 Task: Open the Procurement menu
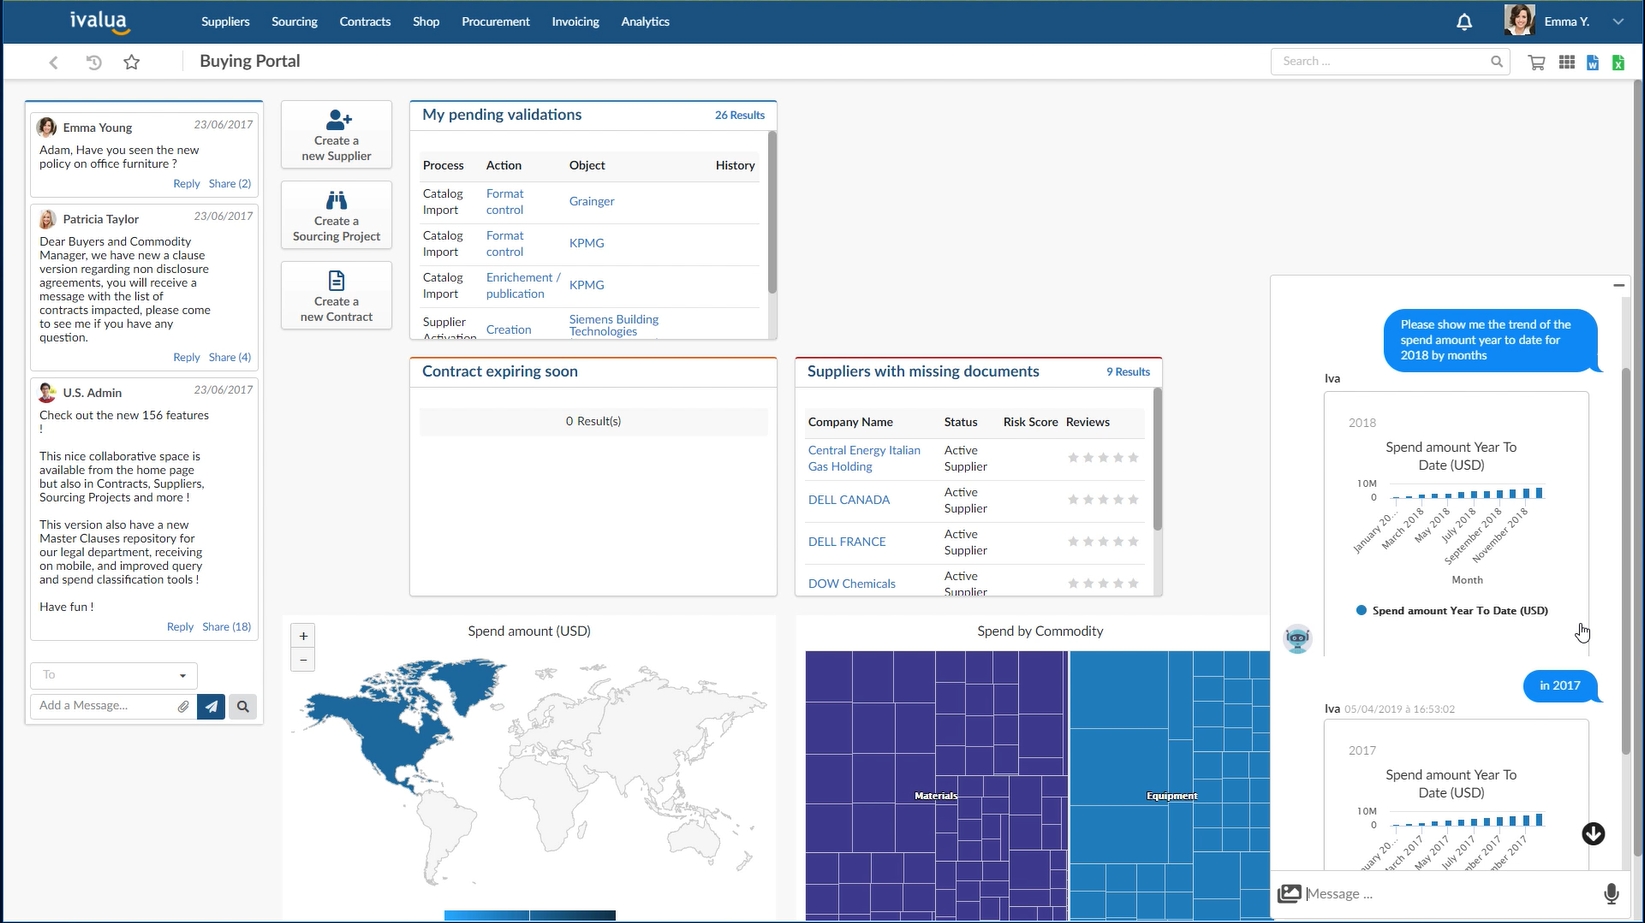[496, 22]
